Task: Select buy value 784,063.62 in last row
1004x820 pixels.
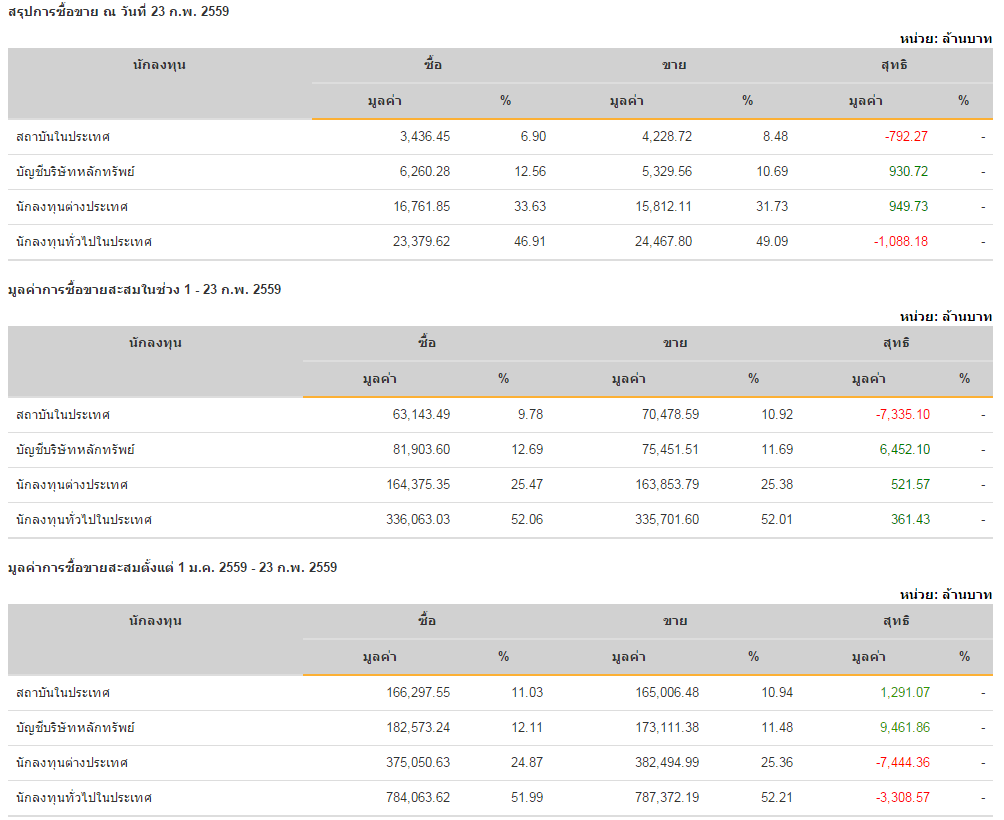Action: click(418, 798)
